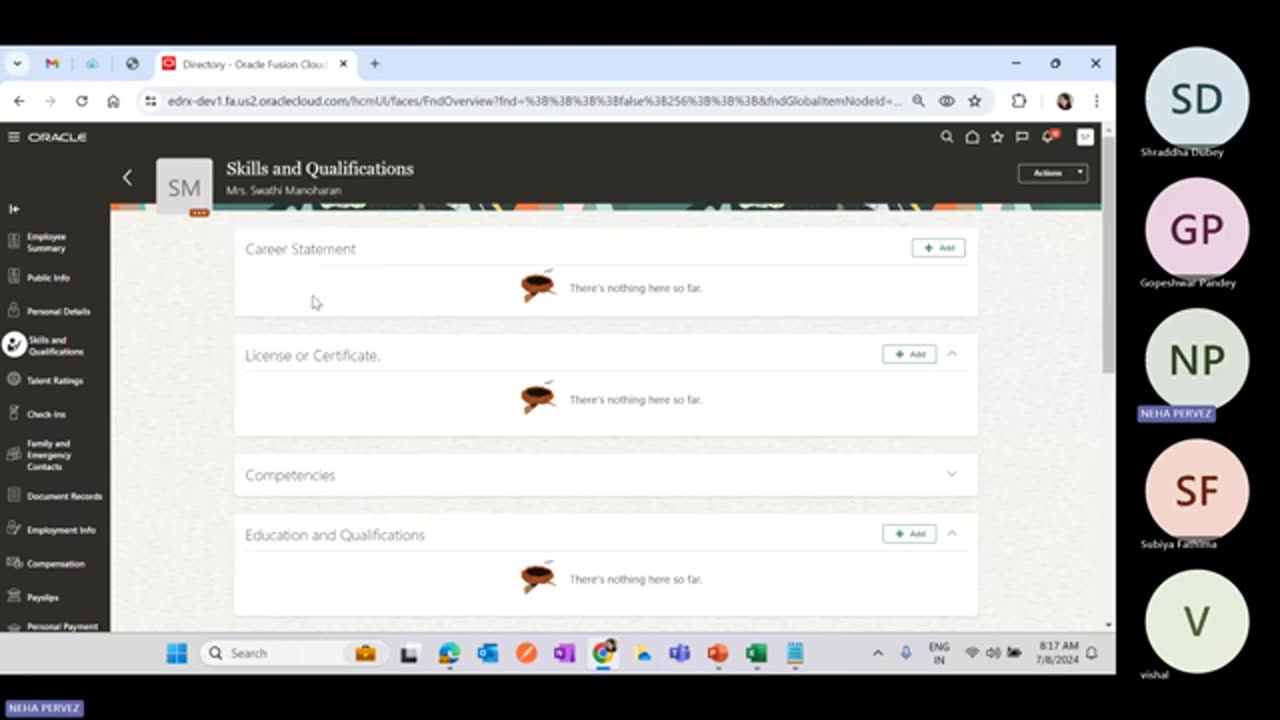This screenshot has width=1280, height=720.
Task: Click the Chrome home button
Action: [113, 101]
